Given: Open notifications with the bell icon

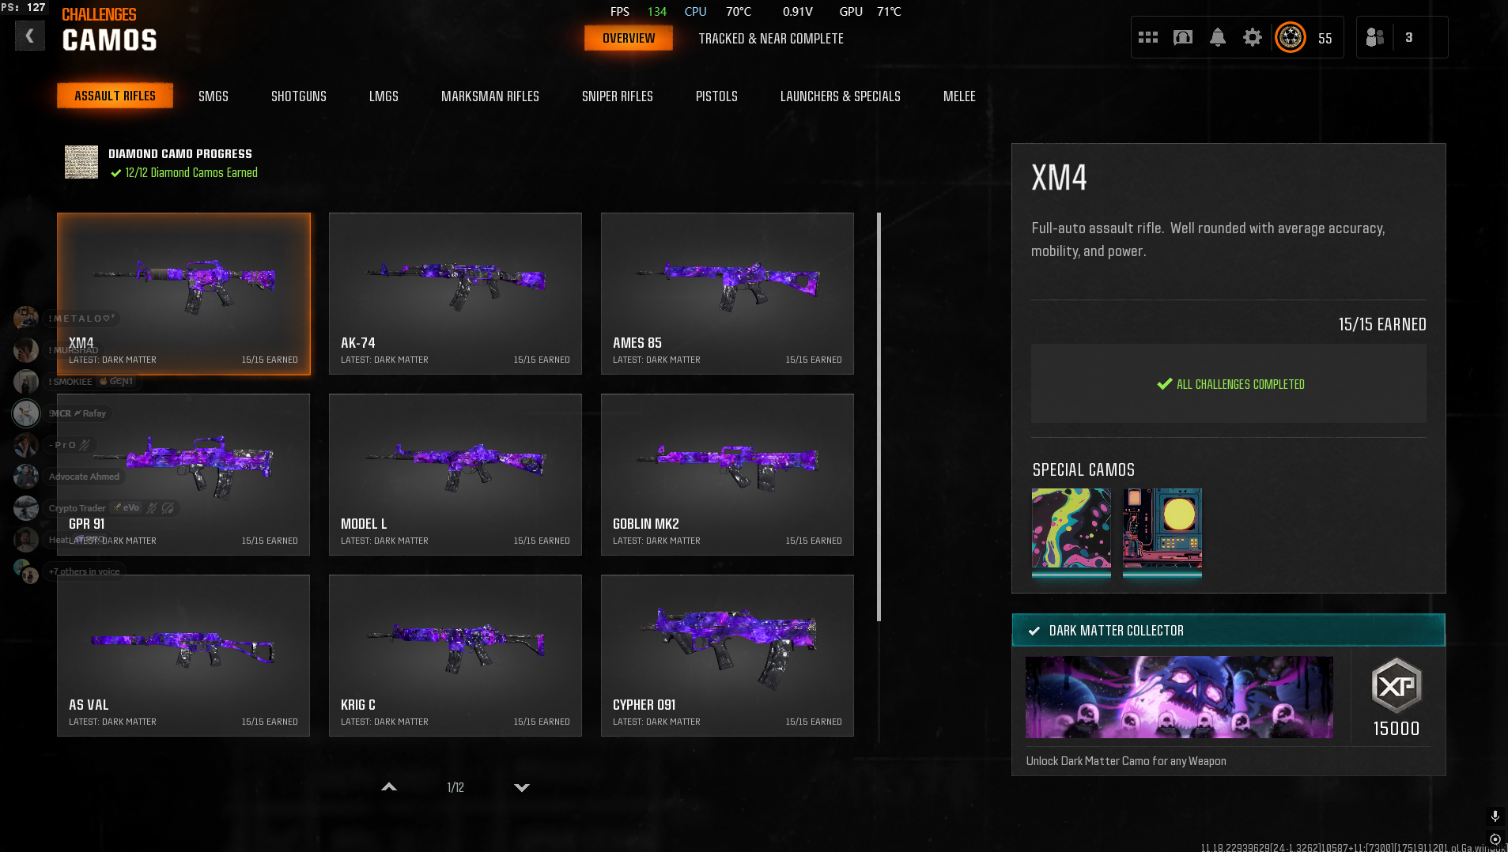Looking at the screenshot, I should 1218,36.
